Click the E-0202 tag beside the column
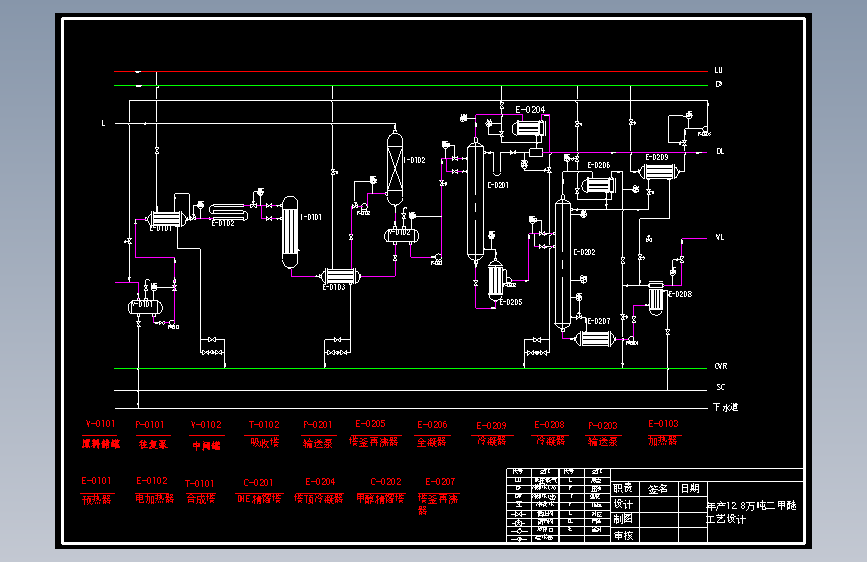Image resolution: width=867 pixels, height=562 pixels. (584, 252)
